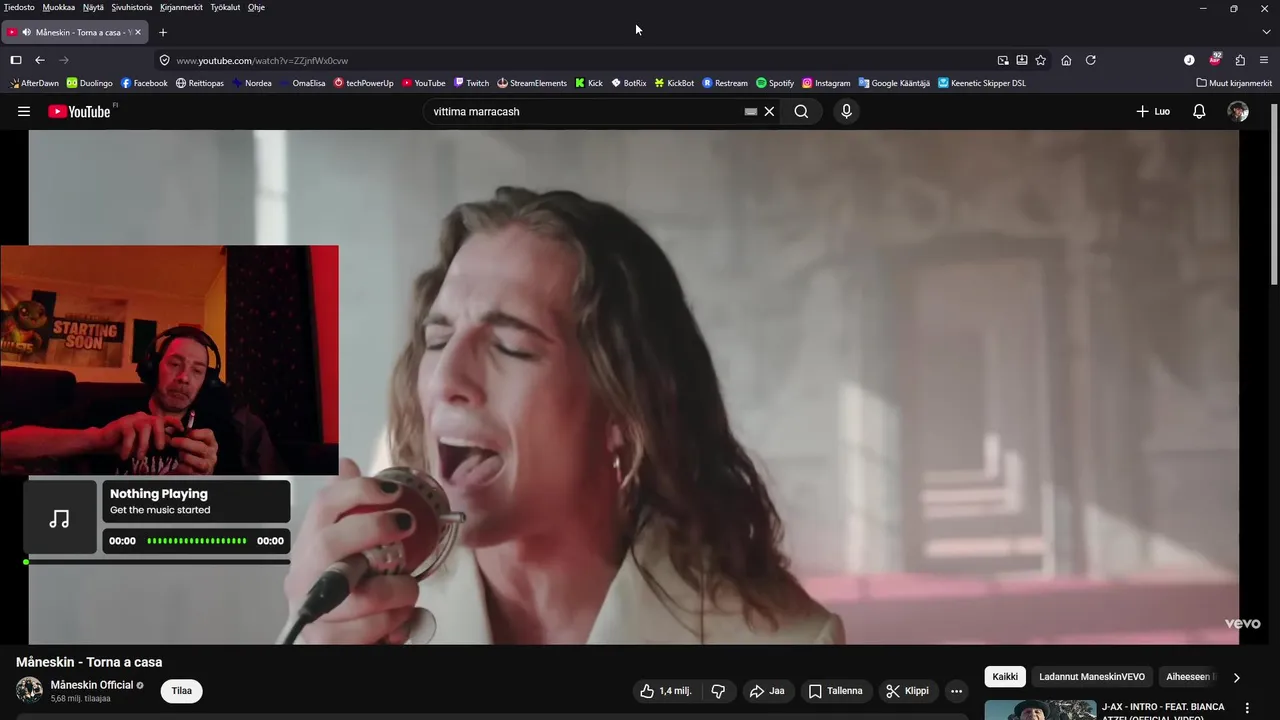Open the YouTube hamburger guide menu
Screen dimensions: 1280x720
click(24, 112)
